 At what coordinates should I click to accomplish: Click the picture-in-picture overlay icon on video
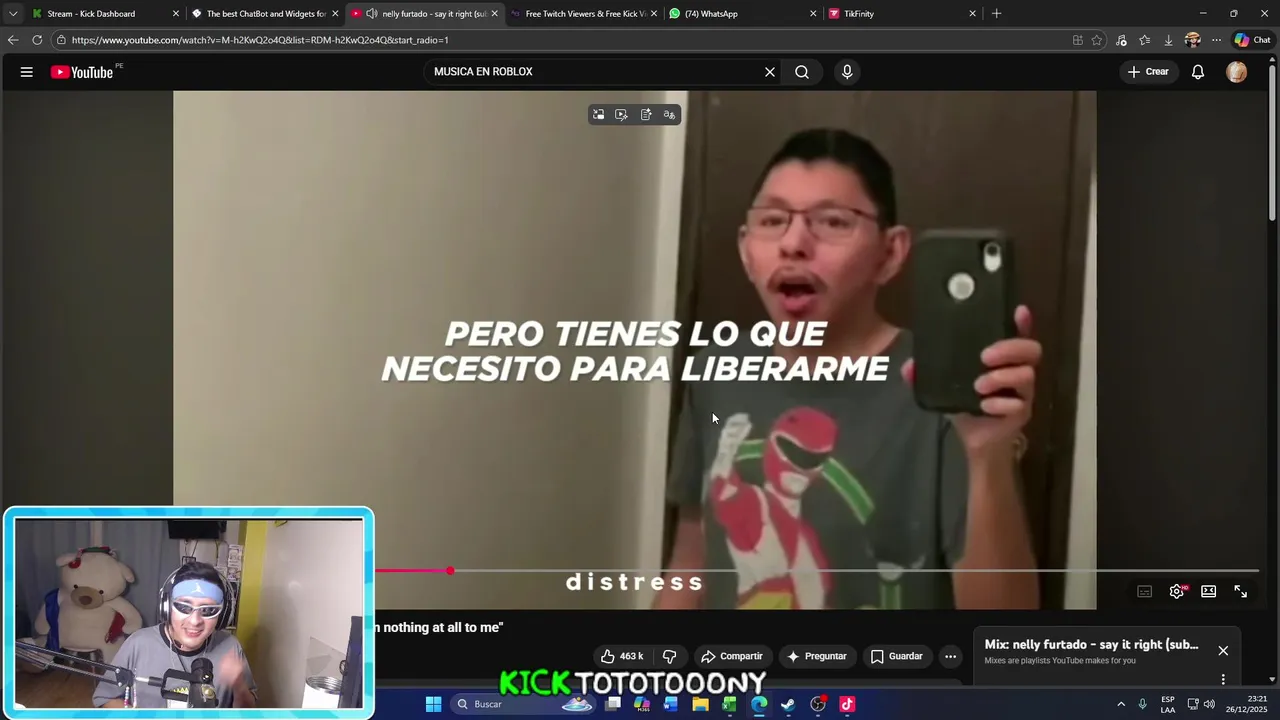point(598,115)
